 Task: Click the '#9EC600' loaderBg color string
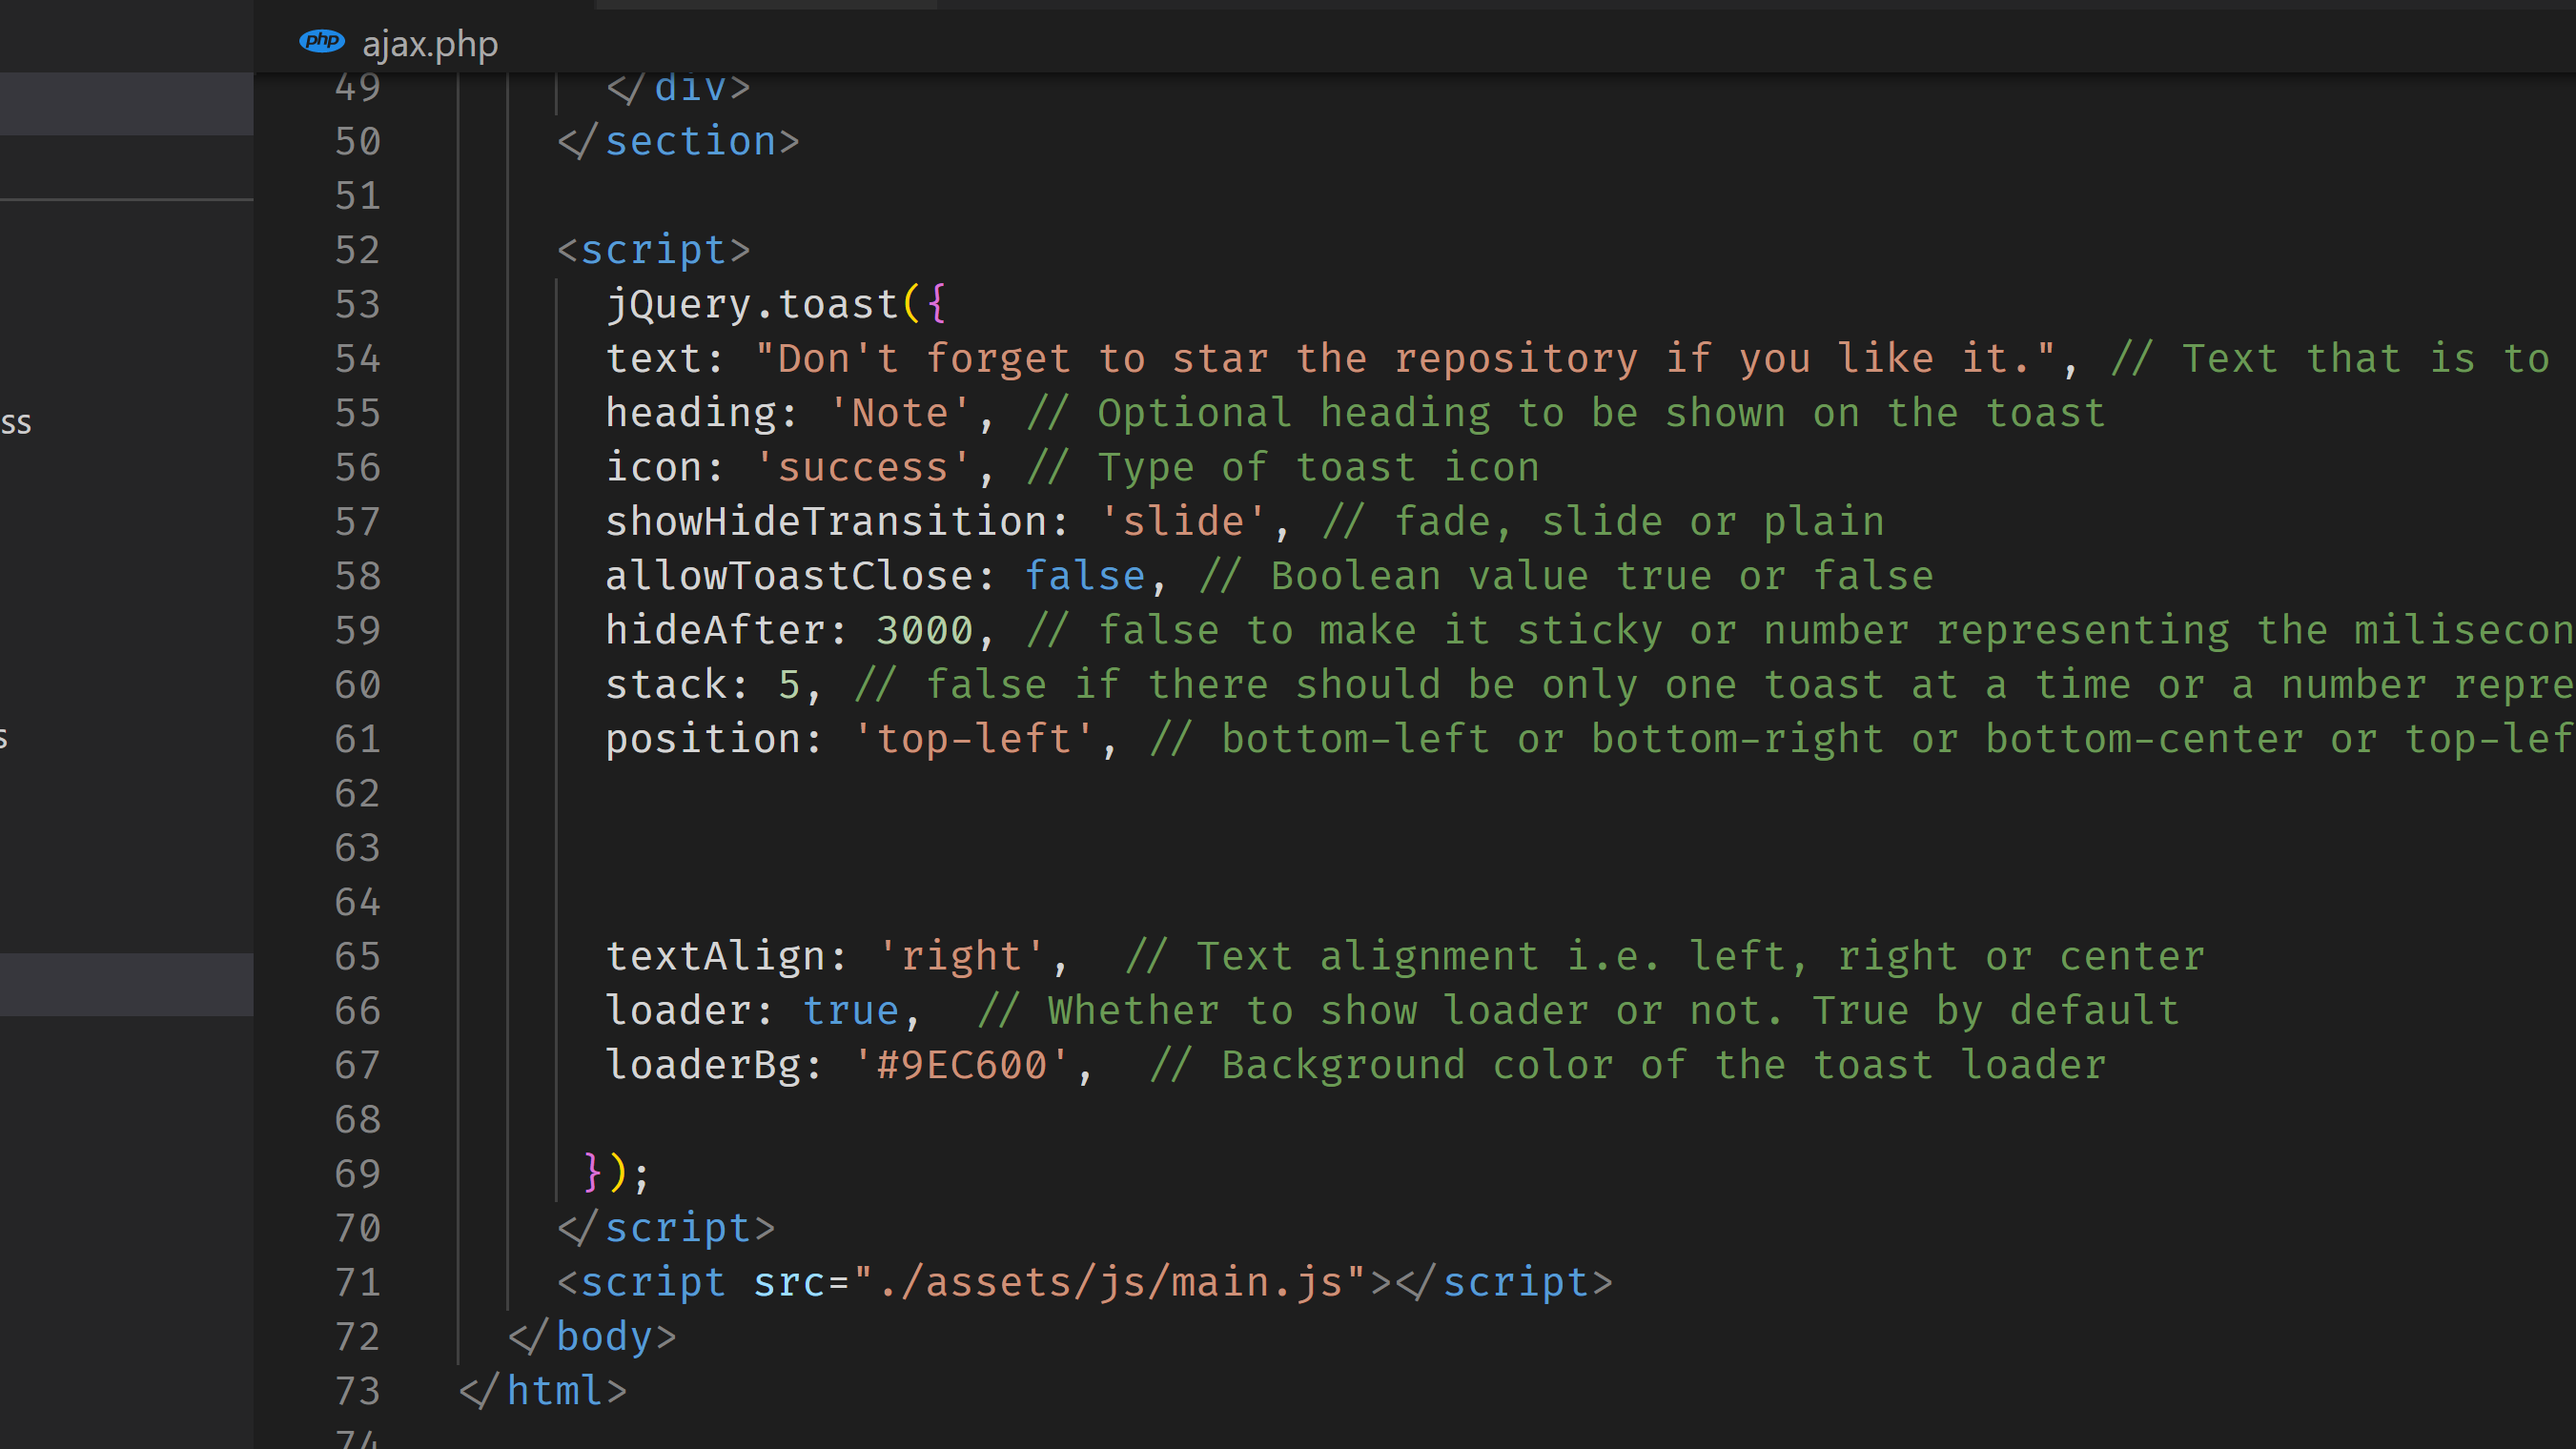(961, 1065)
